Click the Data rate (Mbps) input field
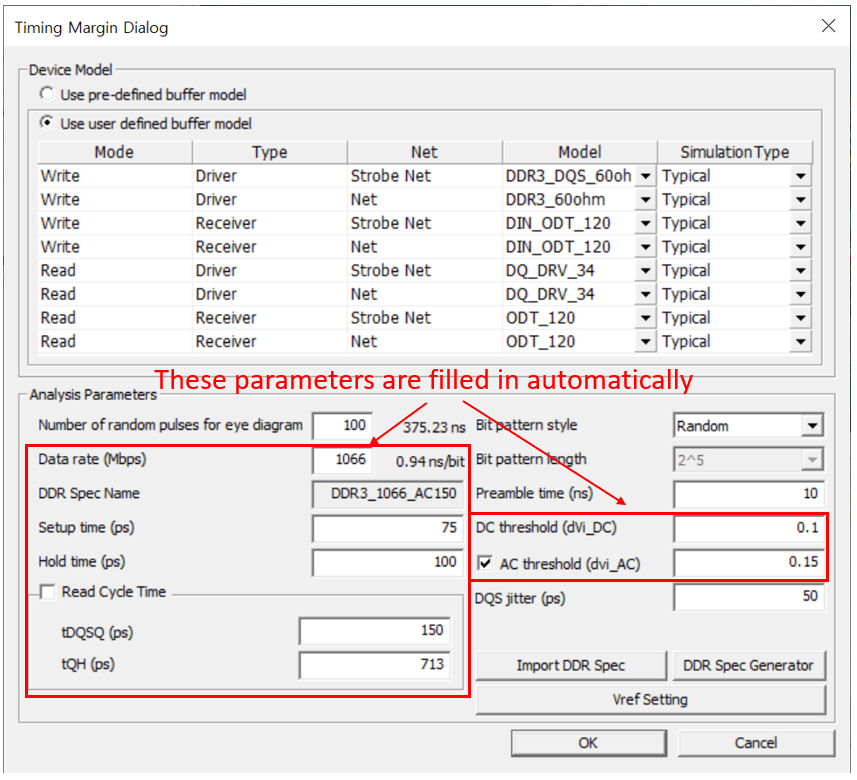Image resolution: width=857 pixels, height=780 pixels. point(341,460)
